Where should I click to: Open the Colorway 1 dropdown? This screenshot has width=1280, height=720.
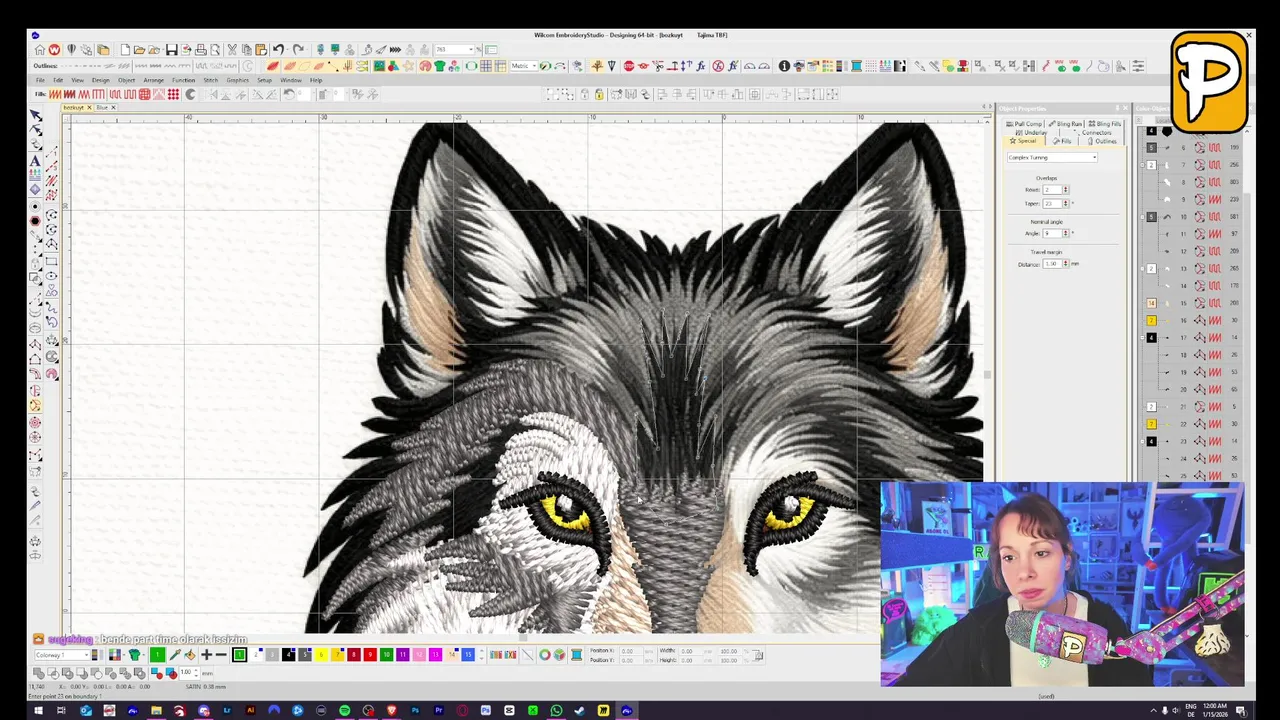coord(86,655)
